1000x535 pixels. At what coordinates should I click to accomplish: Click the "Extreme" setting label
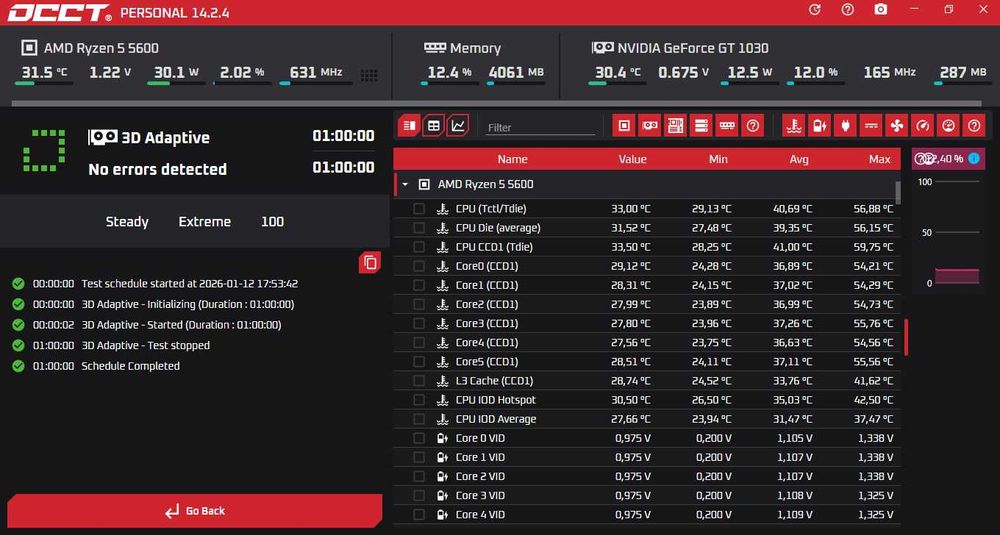pyautogui.click(x=205, y=222)
